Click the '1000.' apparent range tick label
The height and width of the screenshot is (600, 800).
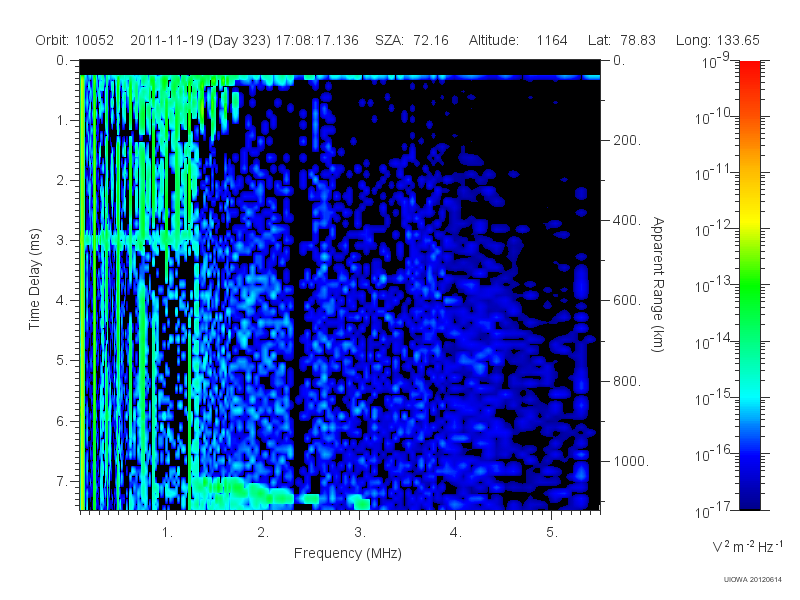coord(631,461)
